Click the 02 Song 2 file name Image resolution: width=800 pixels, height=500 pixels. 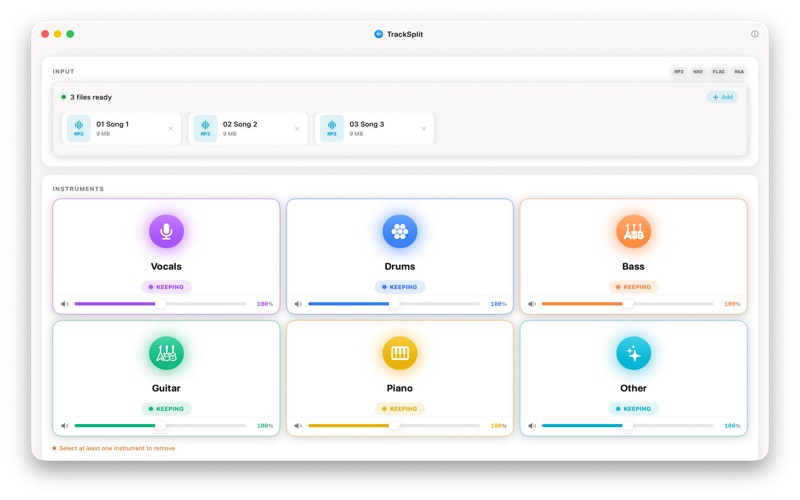point(240,124)
